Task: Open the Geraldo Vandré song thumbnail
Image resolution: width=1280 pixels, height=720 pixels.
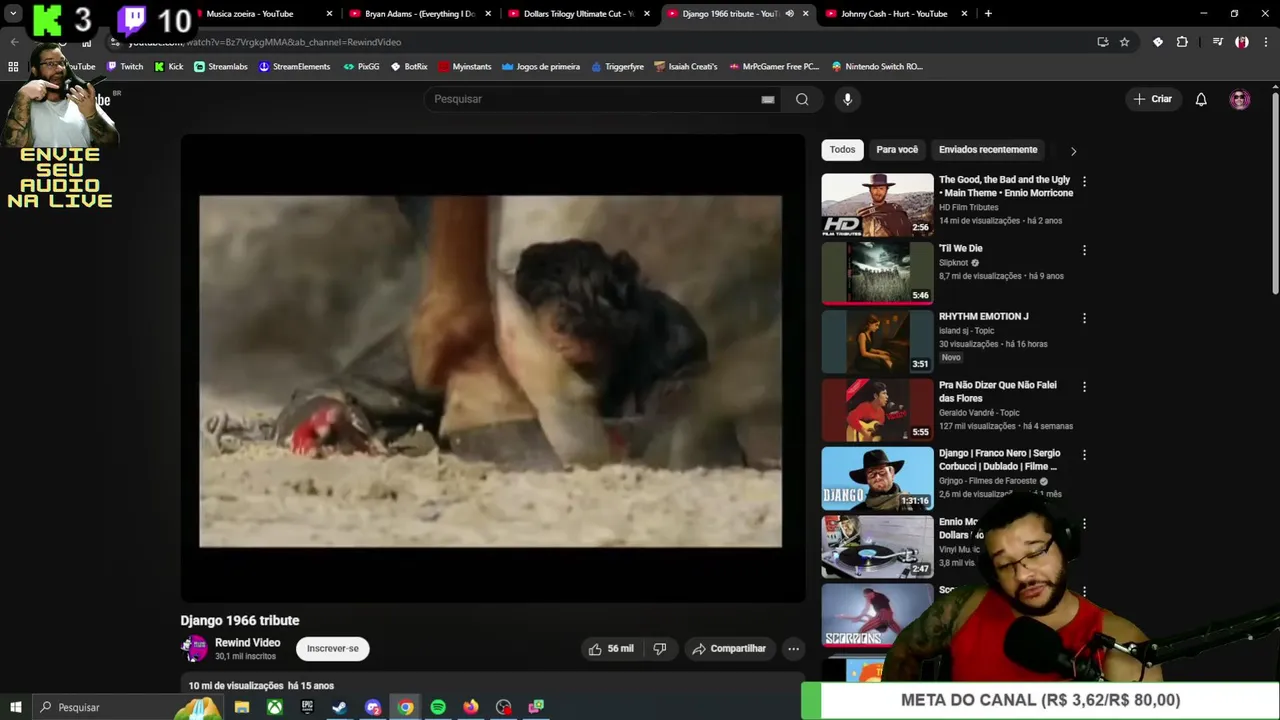Action: (x=877, y=410)
